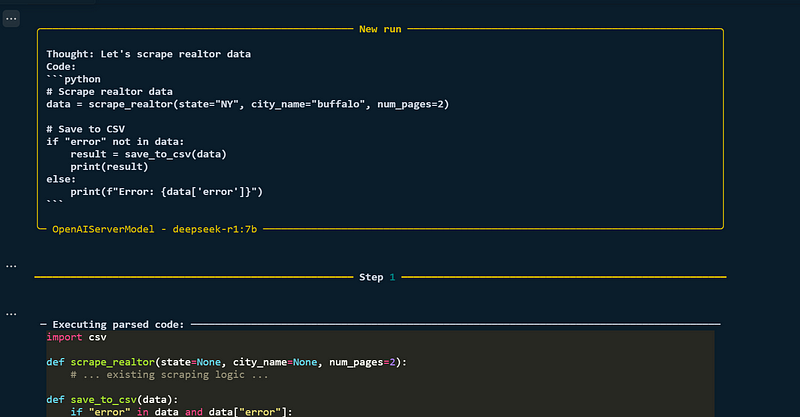Click the "Step 1" divider label
Screen dimensions: 800x417
tap(377, 277)
